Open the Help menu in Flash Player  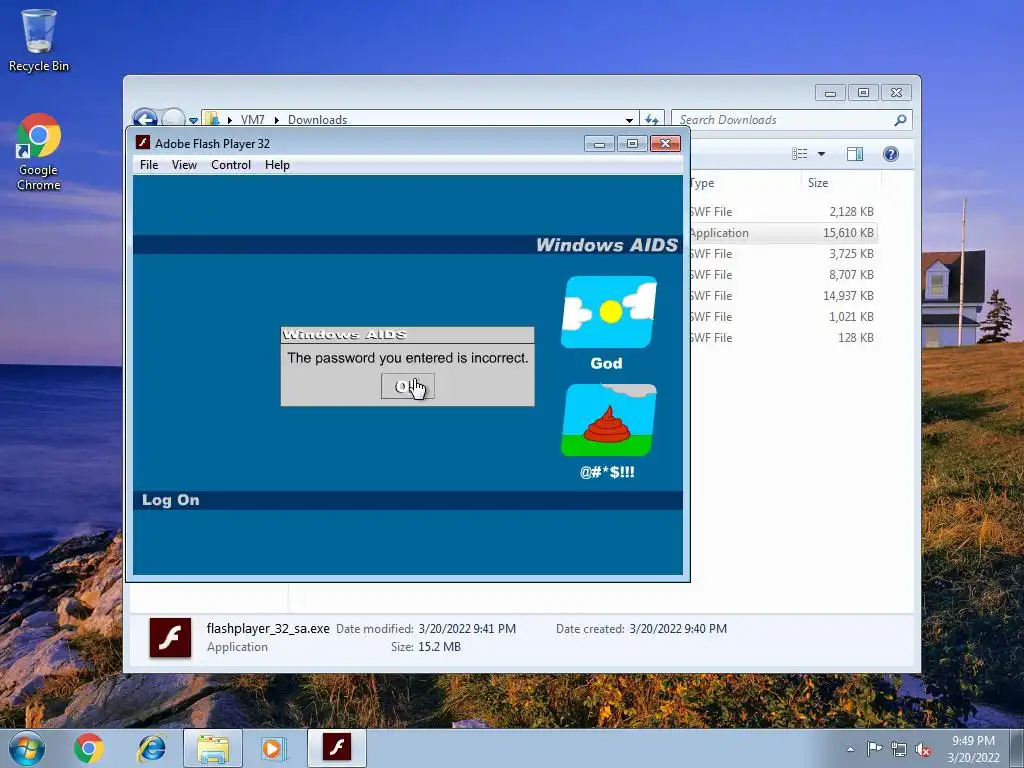277,165
